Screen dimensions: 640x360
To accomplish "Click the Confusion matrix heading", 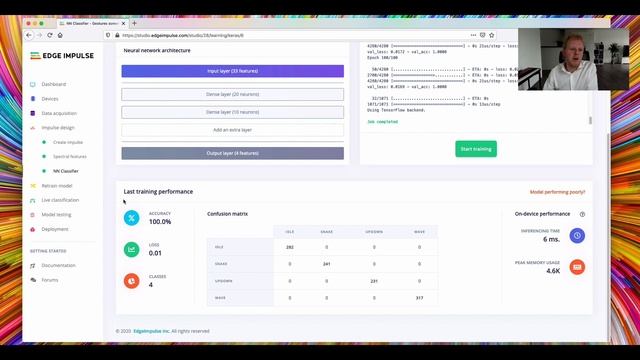I will 227,214.
